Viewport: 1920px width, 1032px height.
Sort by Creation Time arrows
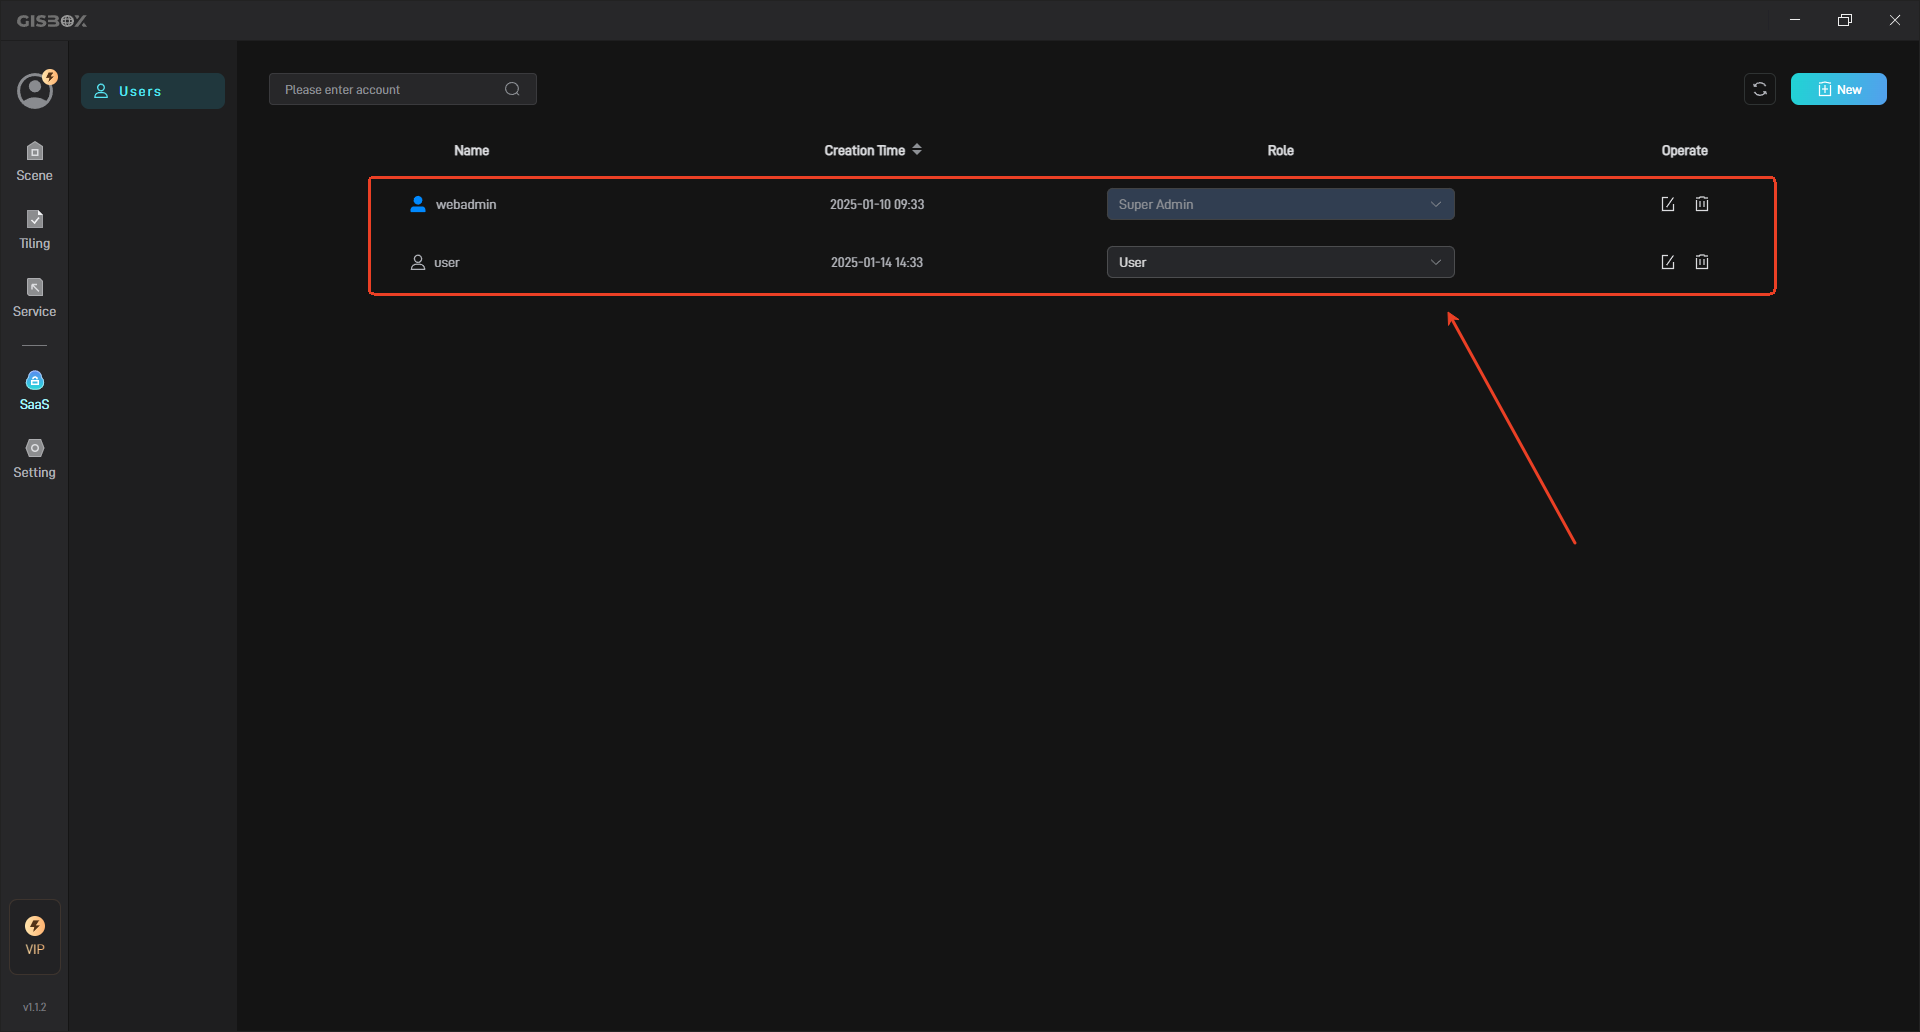tap(917, 150)
